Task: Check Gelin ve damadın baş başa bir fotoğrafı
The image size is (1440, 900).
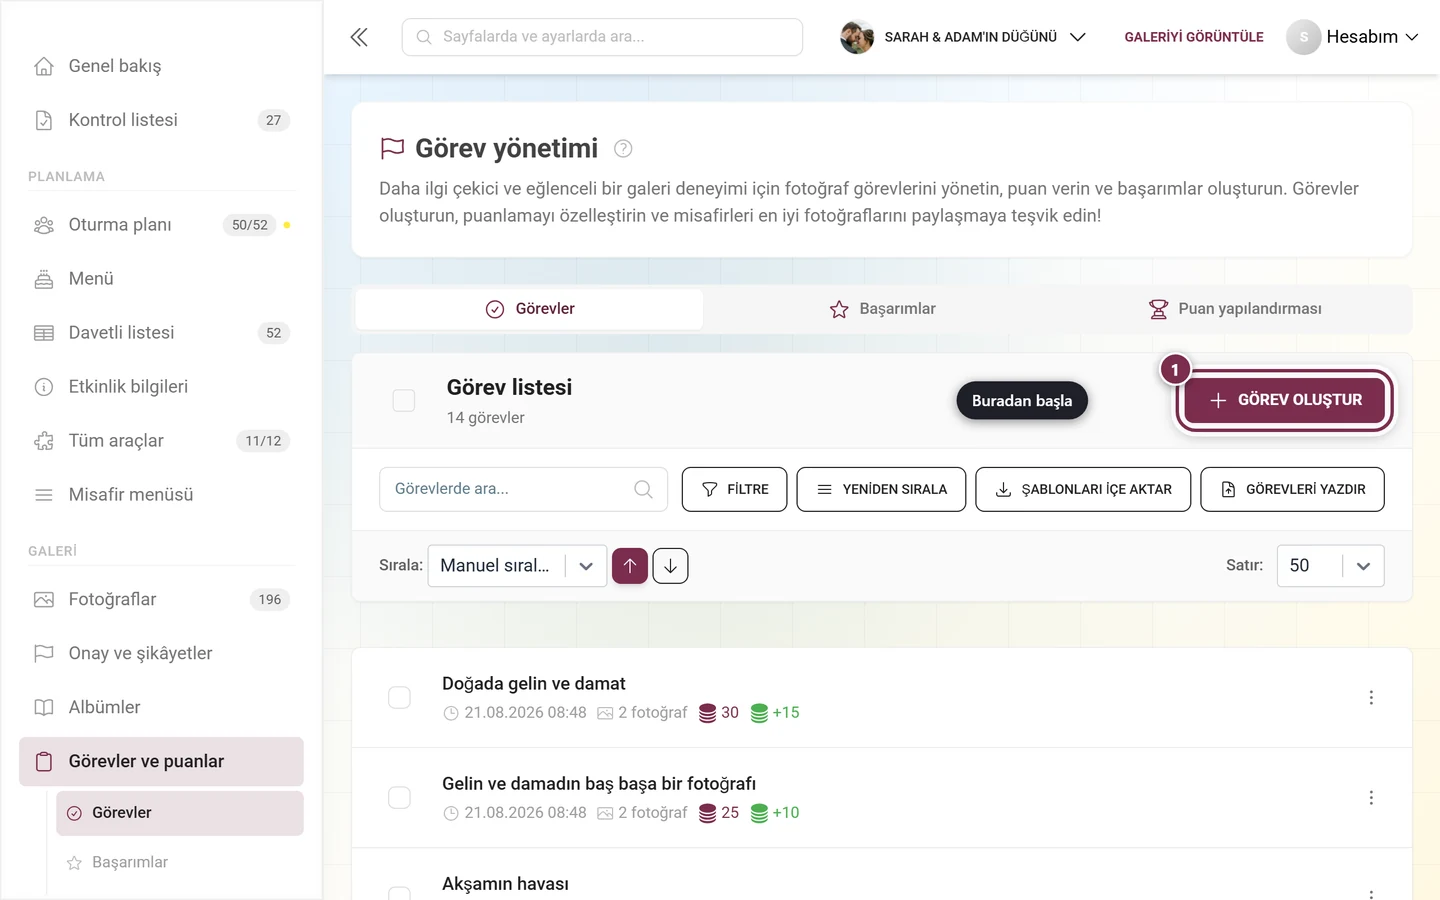Action: [399, 798]
